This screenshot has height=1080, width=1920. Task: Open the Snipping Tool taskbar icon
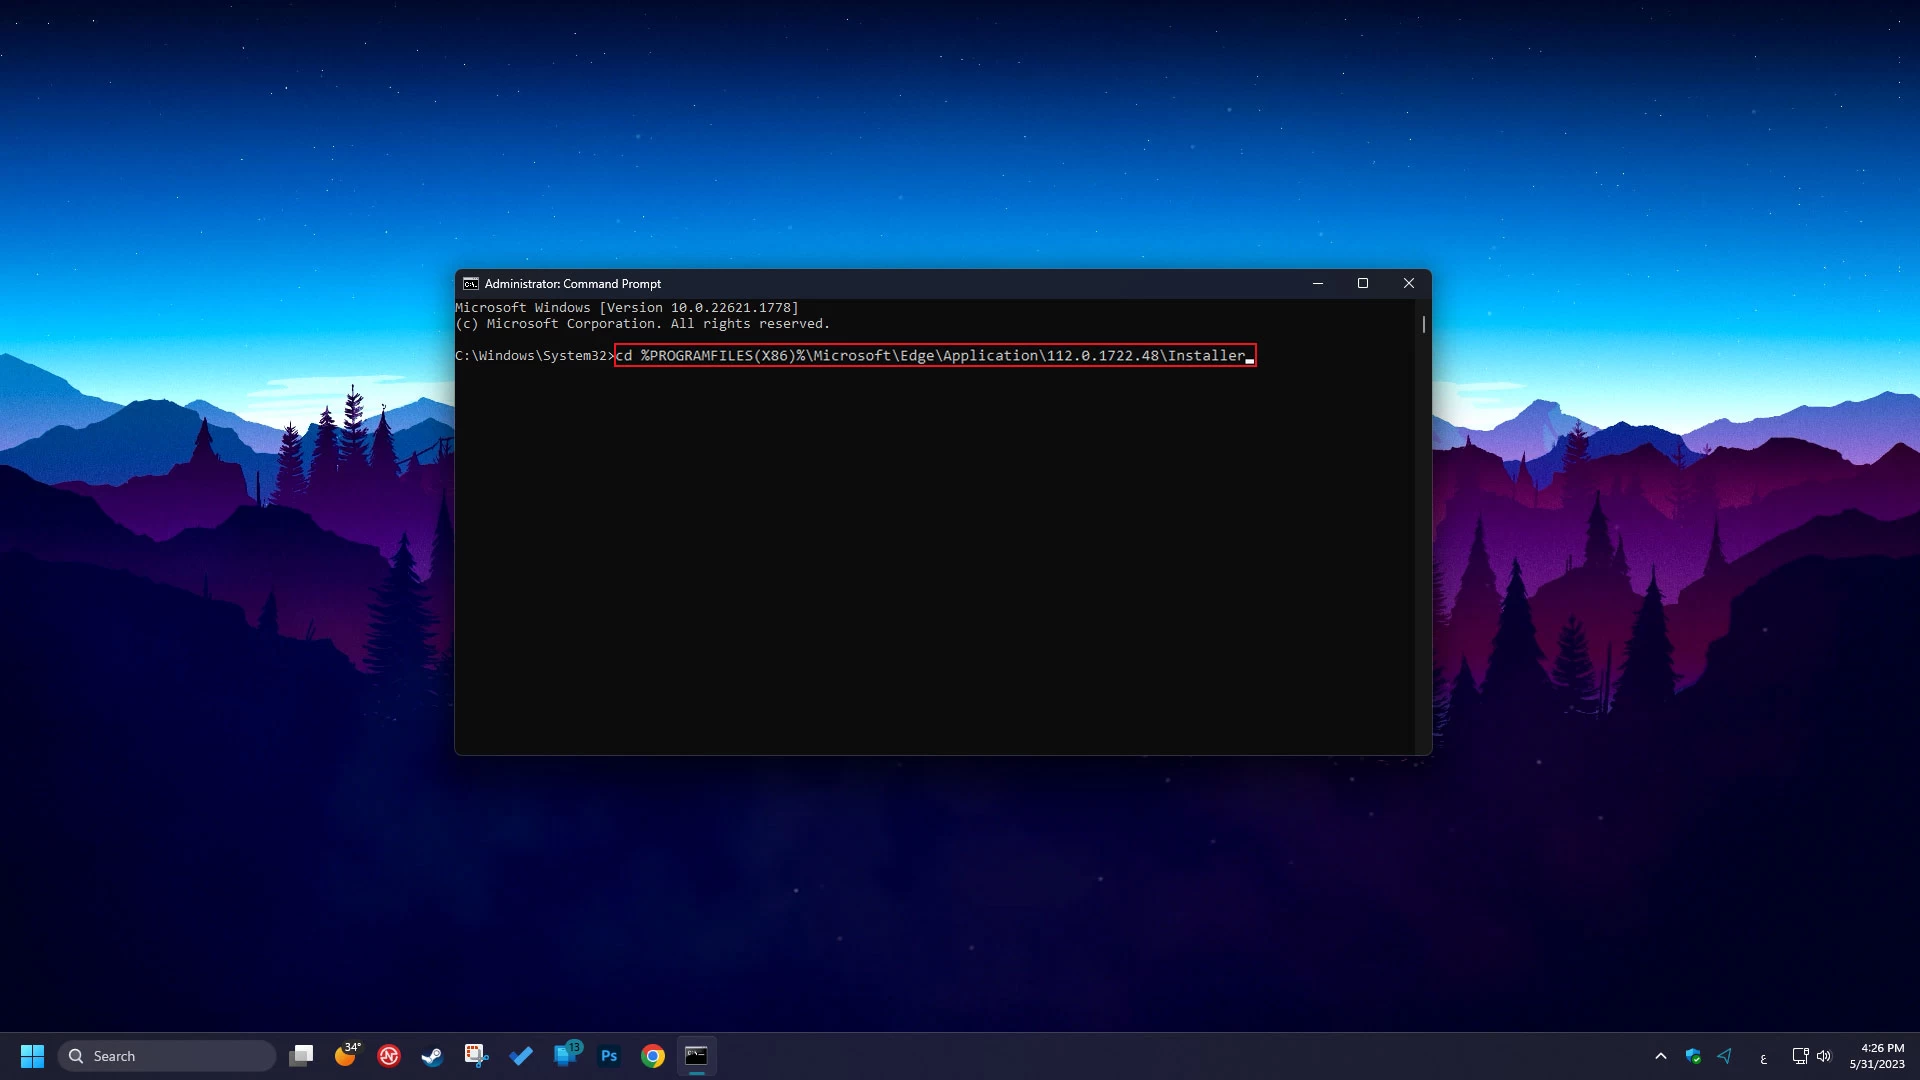coord(476,1056)
